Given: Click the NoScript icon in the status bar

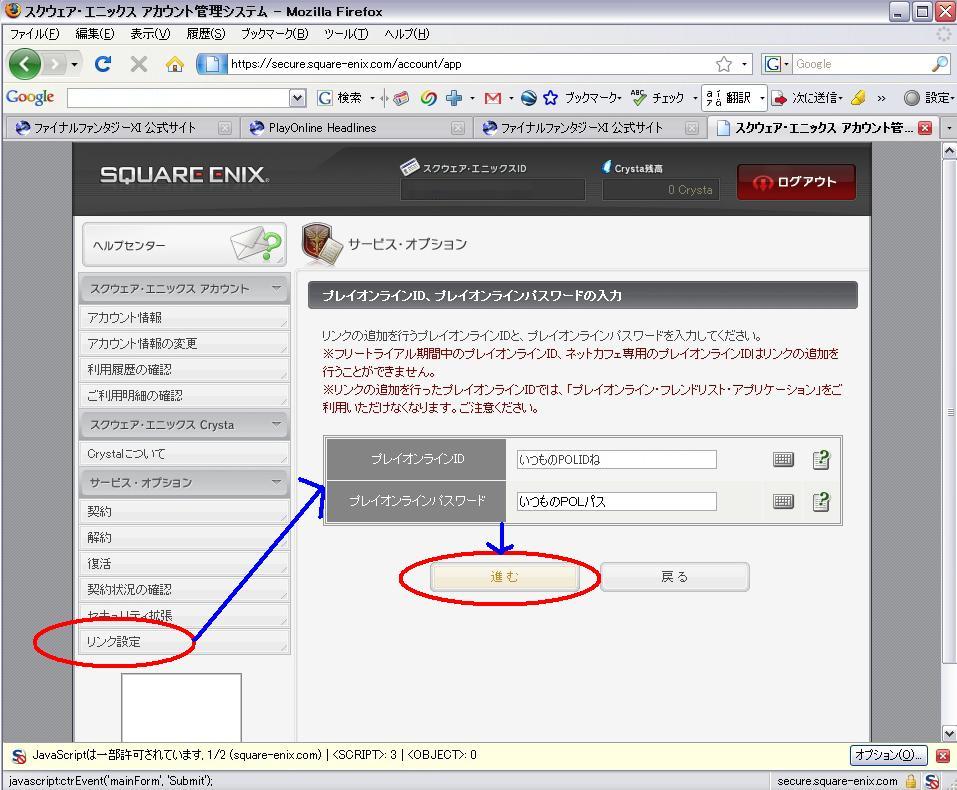Looking at the screenshot, I should [x=933, y=781].
